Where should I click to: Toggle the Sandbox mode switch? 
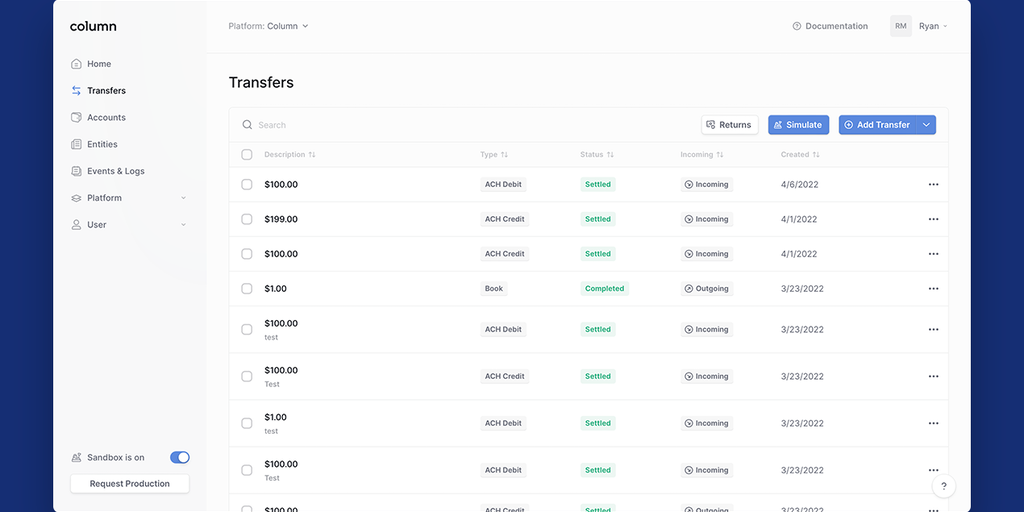pos(180,458)
